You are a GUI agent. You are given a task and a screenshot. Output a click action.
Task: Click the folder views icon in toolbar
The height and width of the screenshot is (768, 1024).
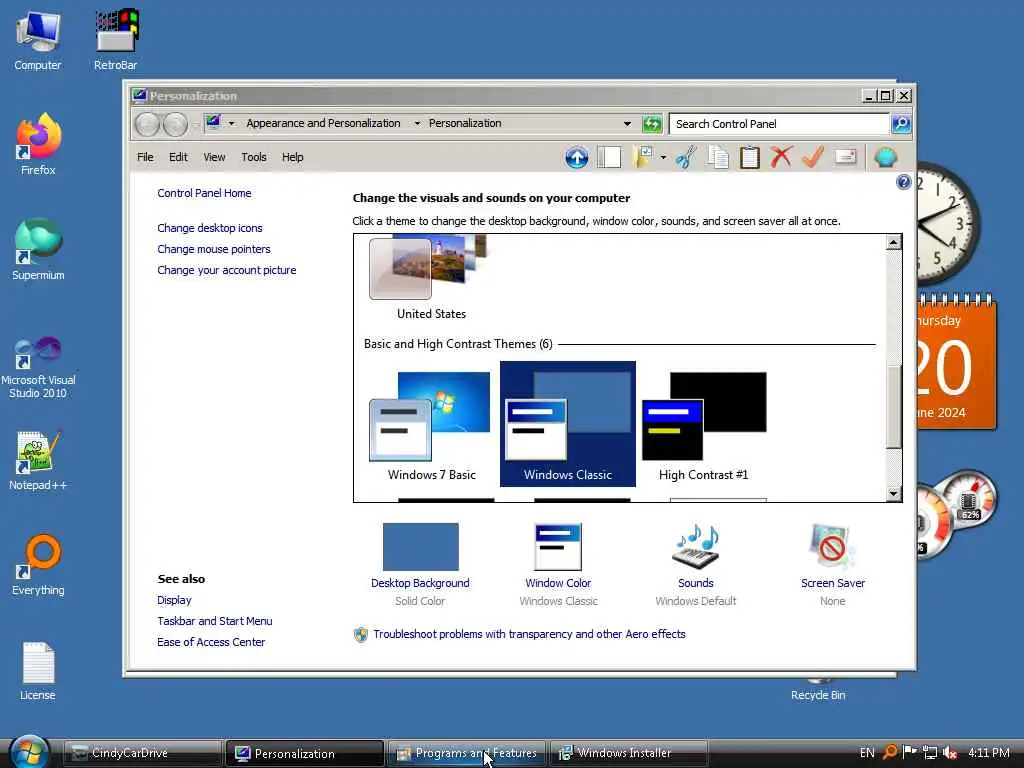point(643,157)
